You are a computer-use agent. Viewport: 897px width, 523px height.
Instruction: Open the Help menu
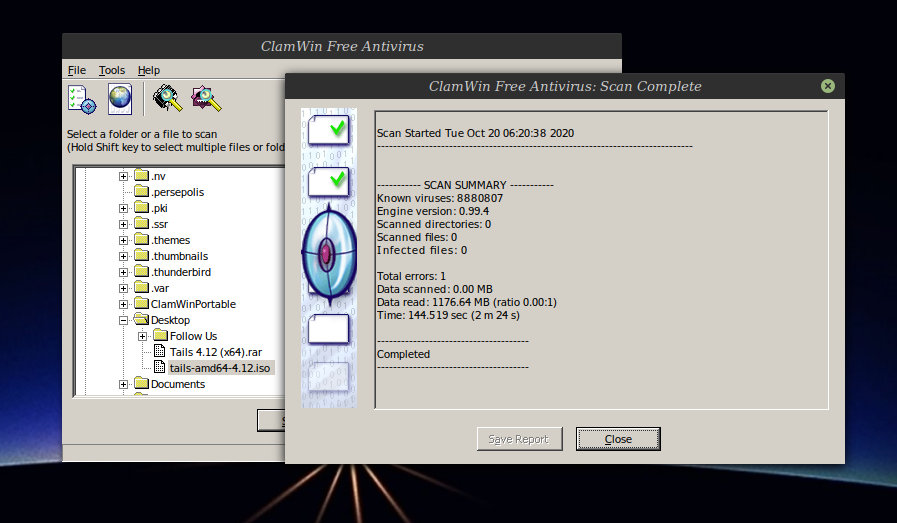pyautogui.click(x=149, y=70)
